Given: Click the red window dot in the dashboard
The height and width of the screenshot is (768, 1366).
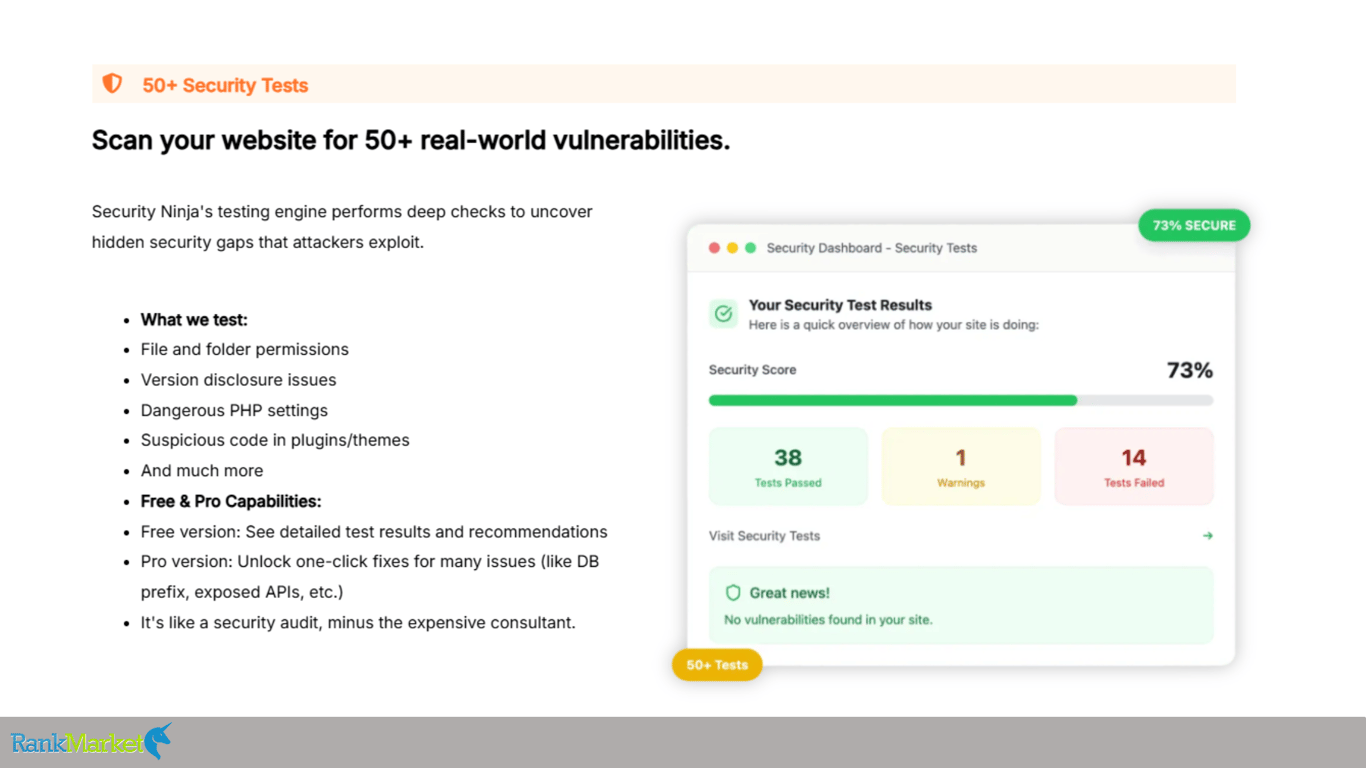Looking at the screenshot, I should [714, 248].
